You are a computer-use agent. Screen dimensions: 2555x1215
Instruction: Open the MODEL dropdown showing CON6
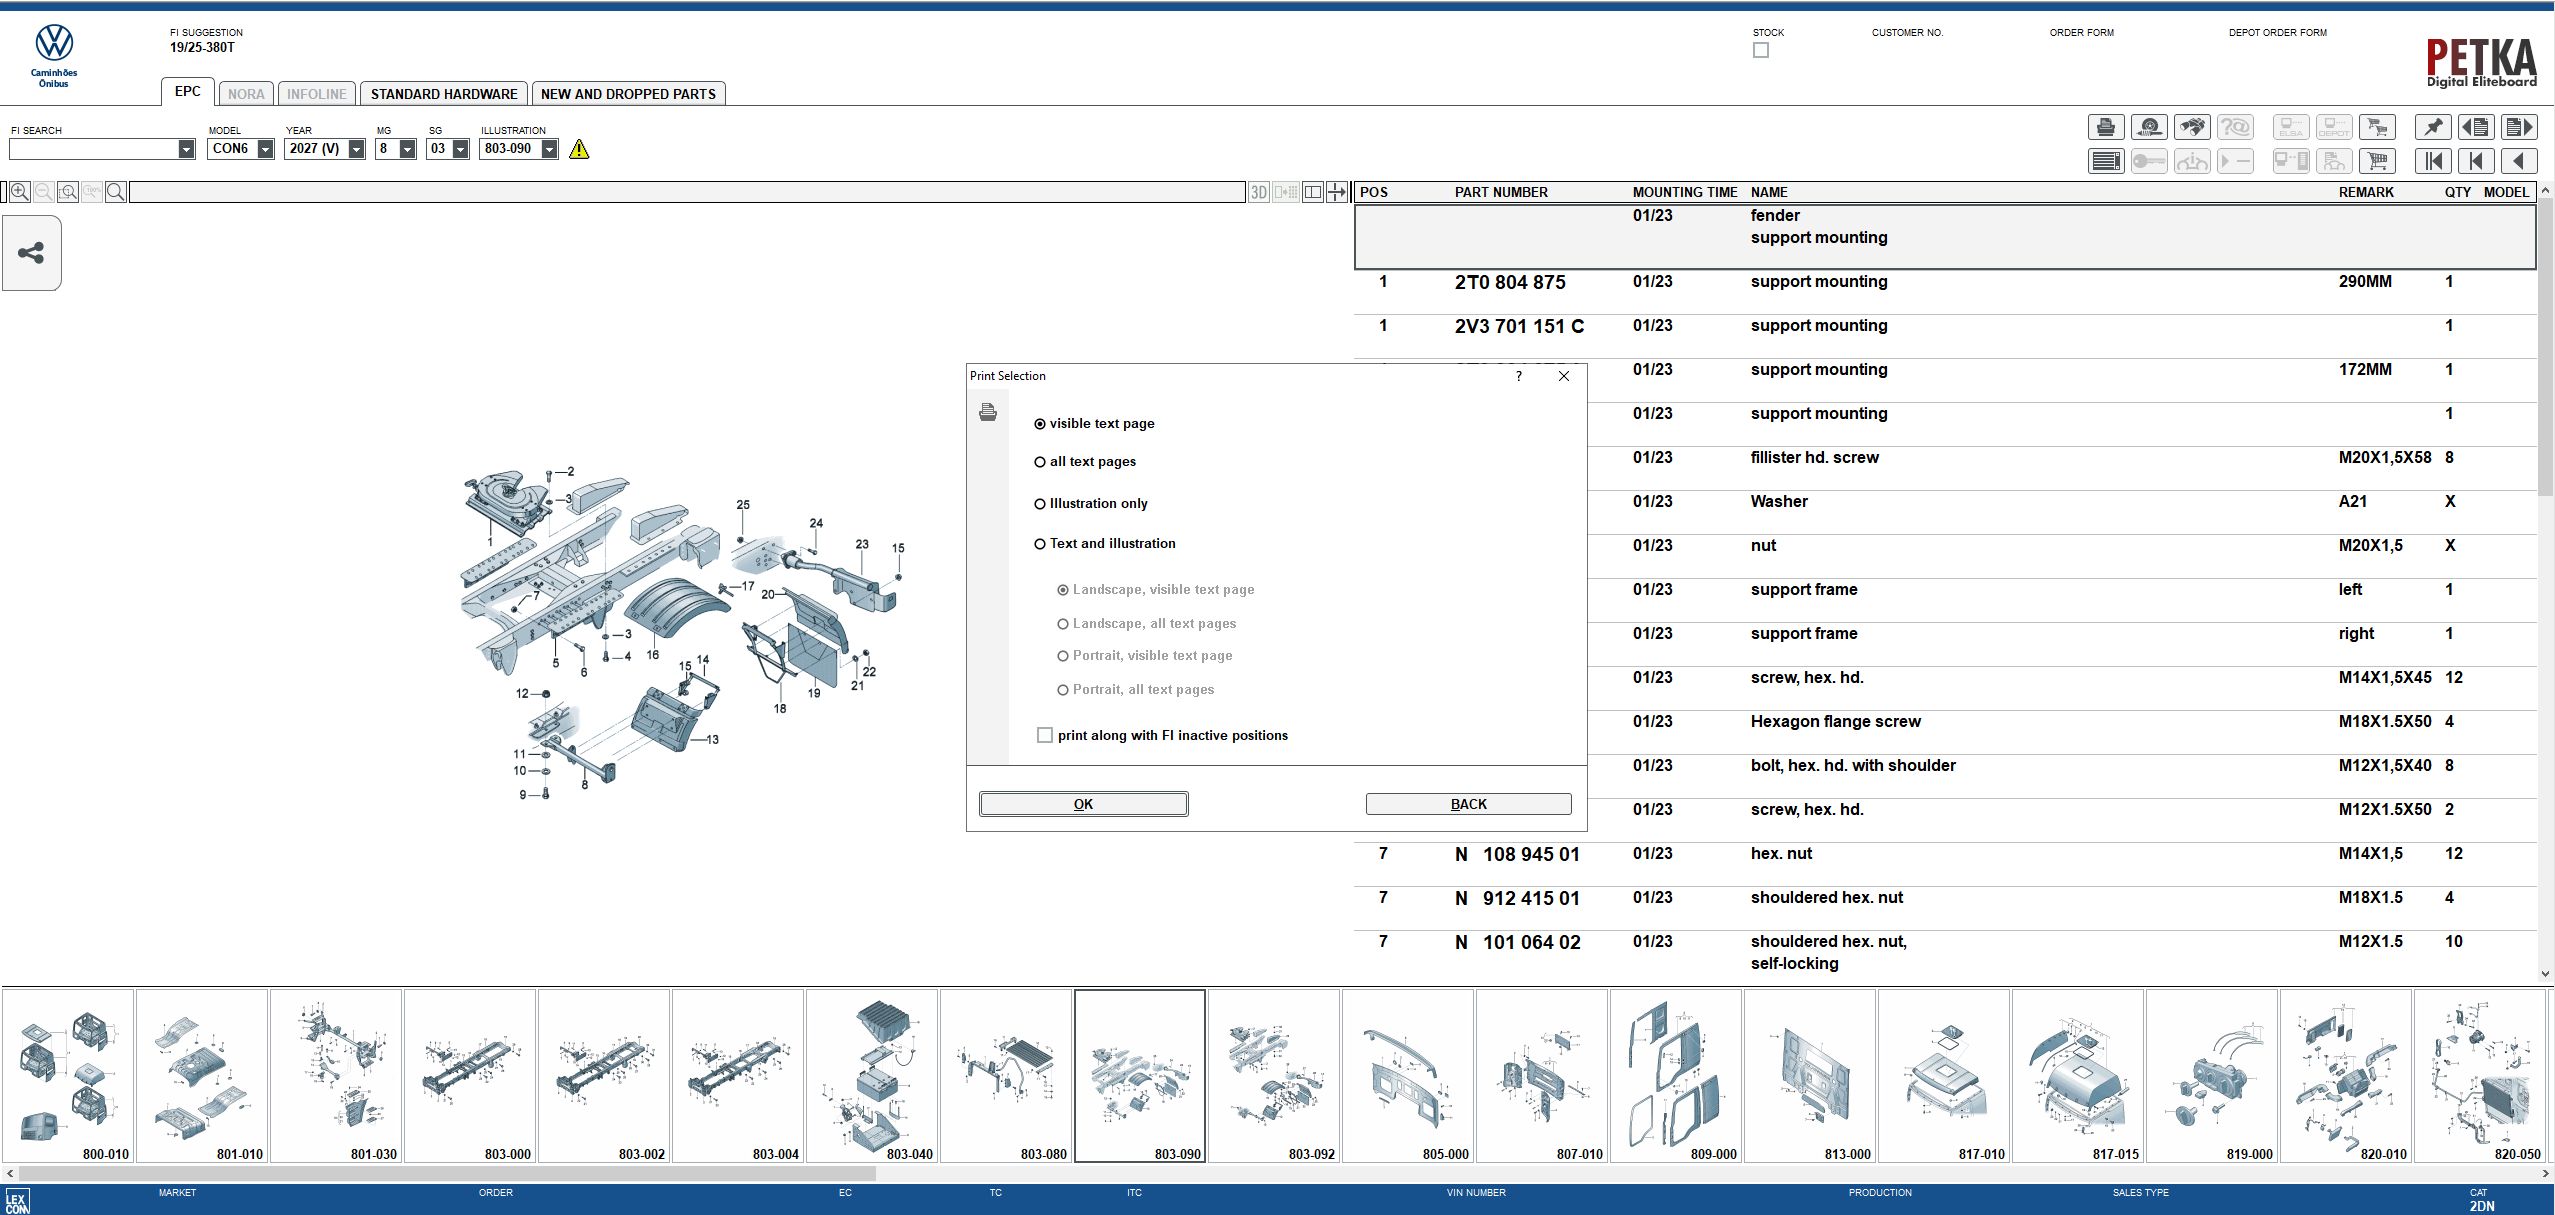click(x=241, y=149)
